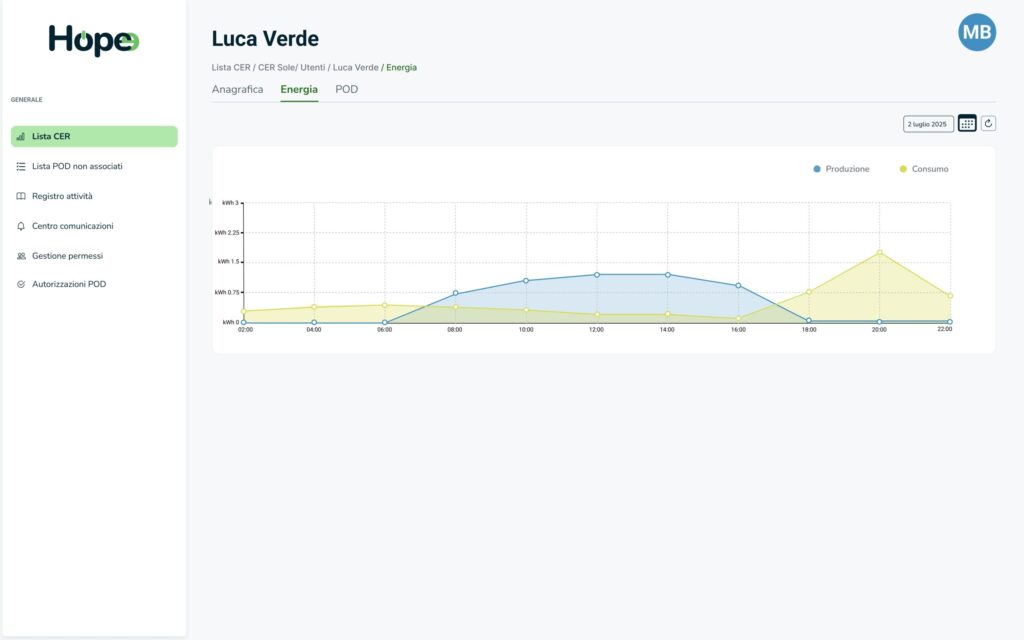Viewport: 1024px width, 640px height.
Task: Click the Autorizzazioni POD check icon
Action: point(21,285)
